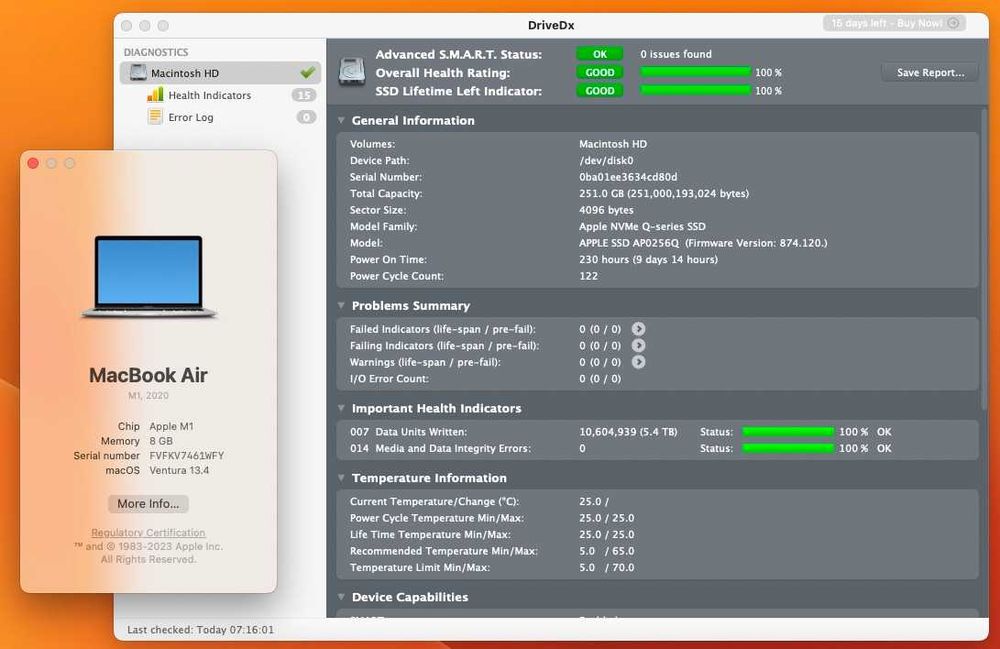Viewport: 1000px width, 649px height.
Task: Collapse the Device Capabilities section
Action: [341, 597]
